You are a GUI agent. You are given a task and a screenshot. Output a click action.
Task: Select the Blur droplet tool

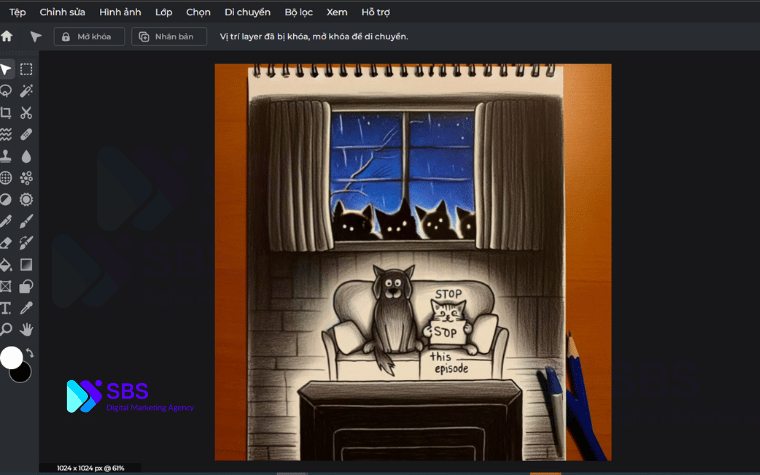(x=26, y=156)
